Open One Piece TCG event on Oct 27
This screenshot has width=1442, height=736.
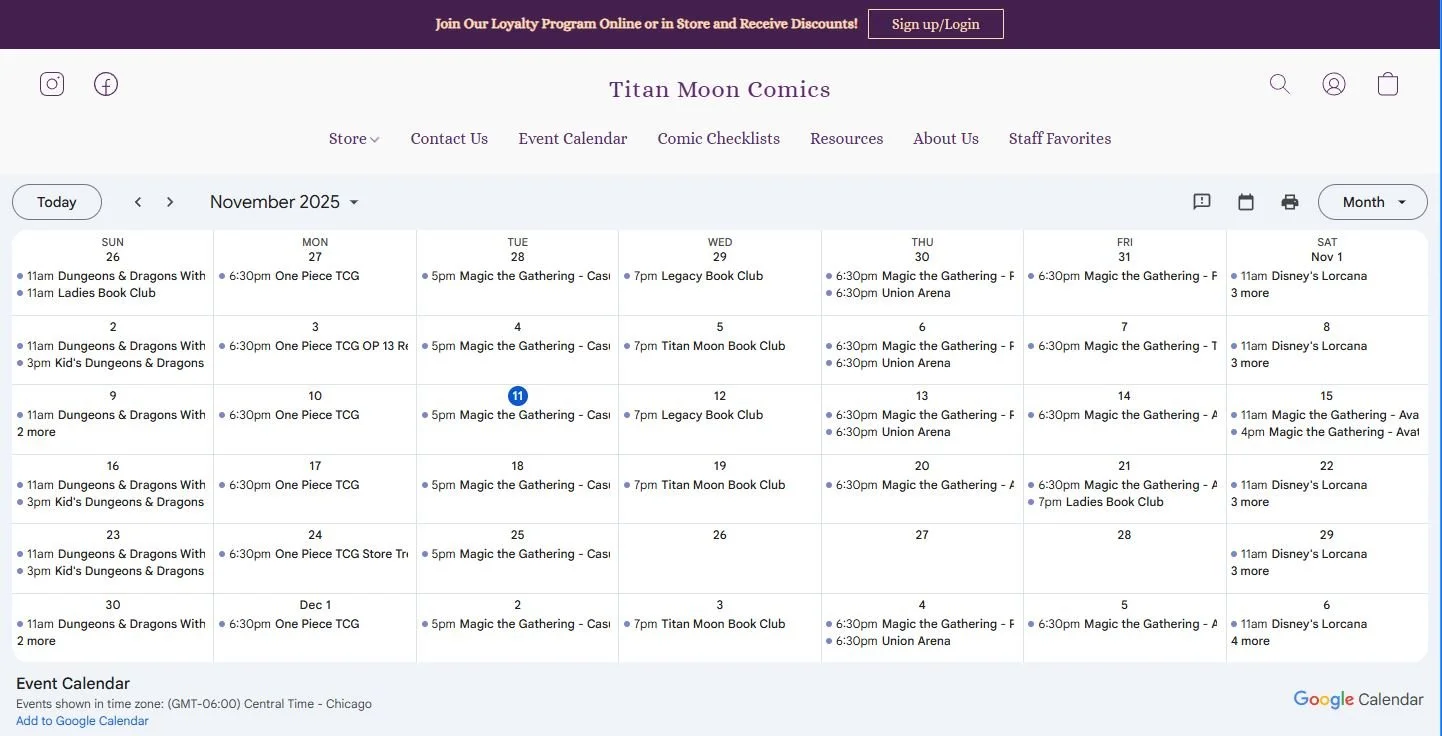(315, 276)
